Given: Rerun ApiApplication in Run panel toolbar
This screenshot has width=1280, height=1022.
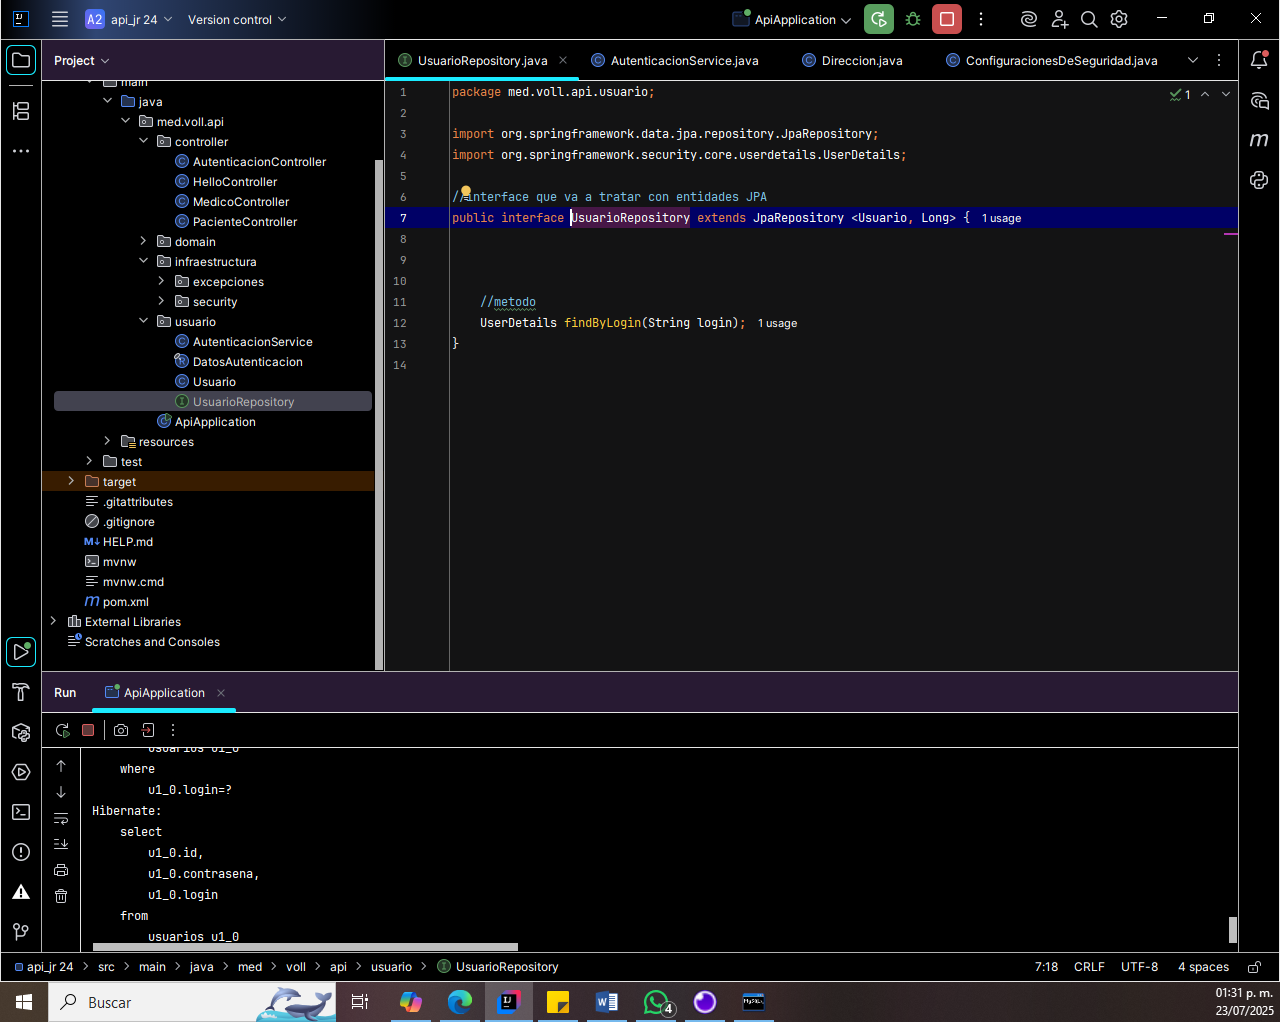Looking at the screenshot, I should (x=62, y=730).
